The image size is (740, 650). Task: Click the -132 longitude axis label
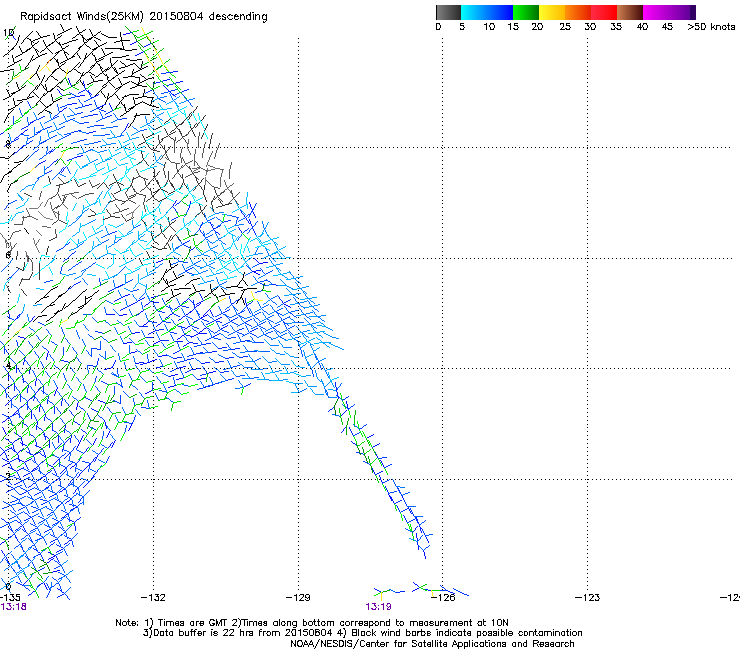(x=153, y=598)
